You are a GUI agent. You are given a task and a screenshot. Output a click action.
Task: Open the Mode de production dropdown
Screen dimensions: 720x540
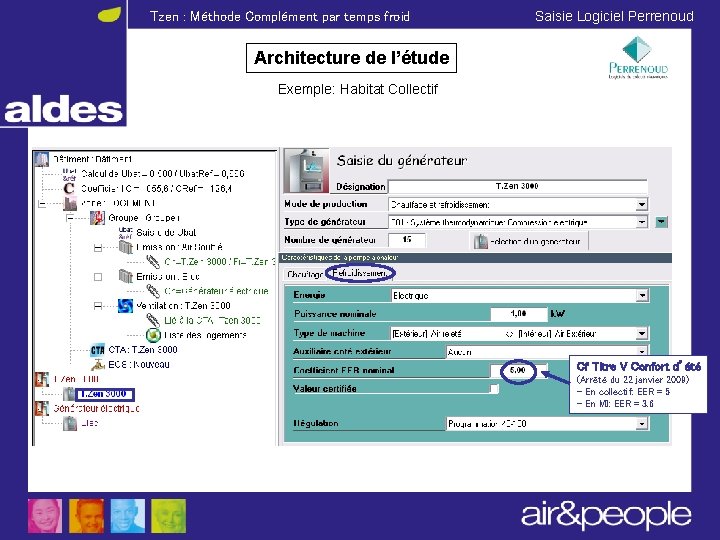coord(641,205)
